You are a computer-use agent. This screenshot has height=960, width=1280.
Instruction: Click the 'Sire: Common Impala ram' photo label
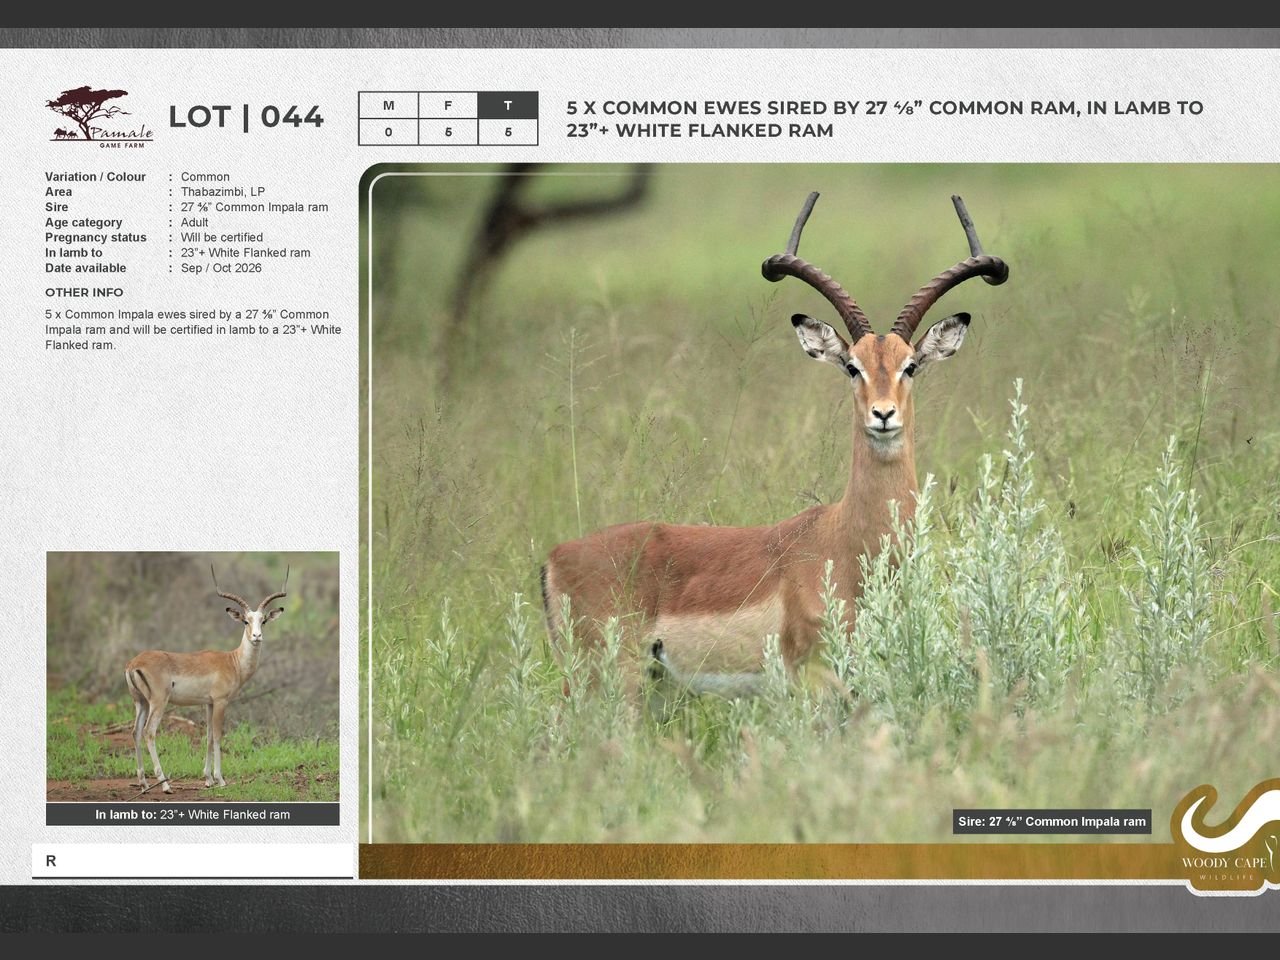1052,822
